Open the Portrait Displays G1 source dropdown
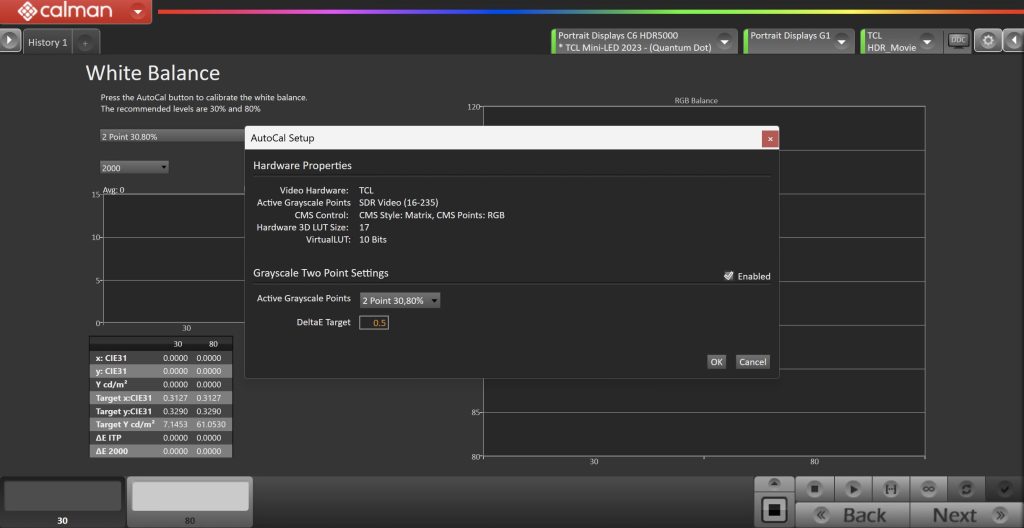 click(842, 42)
